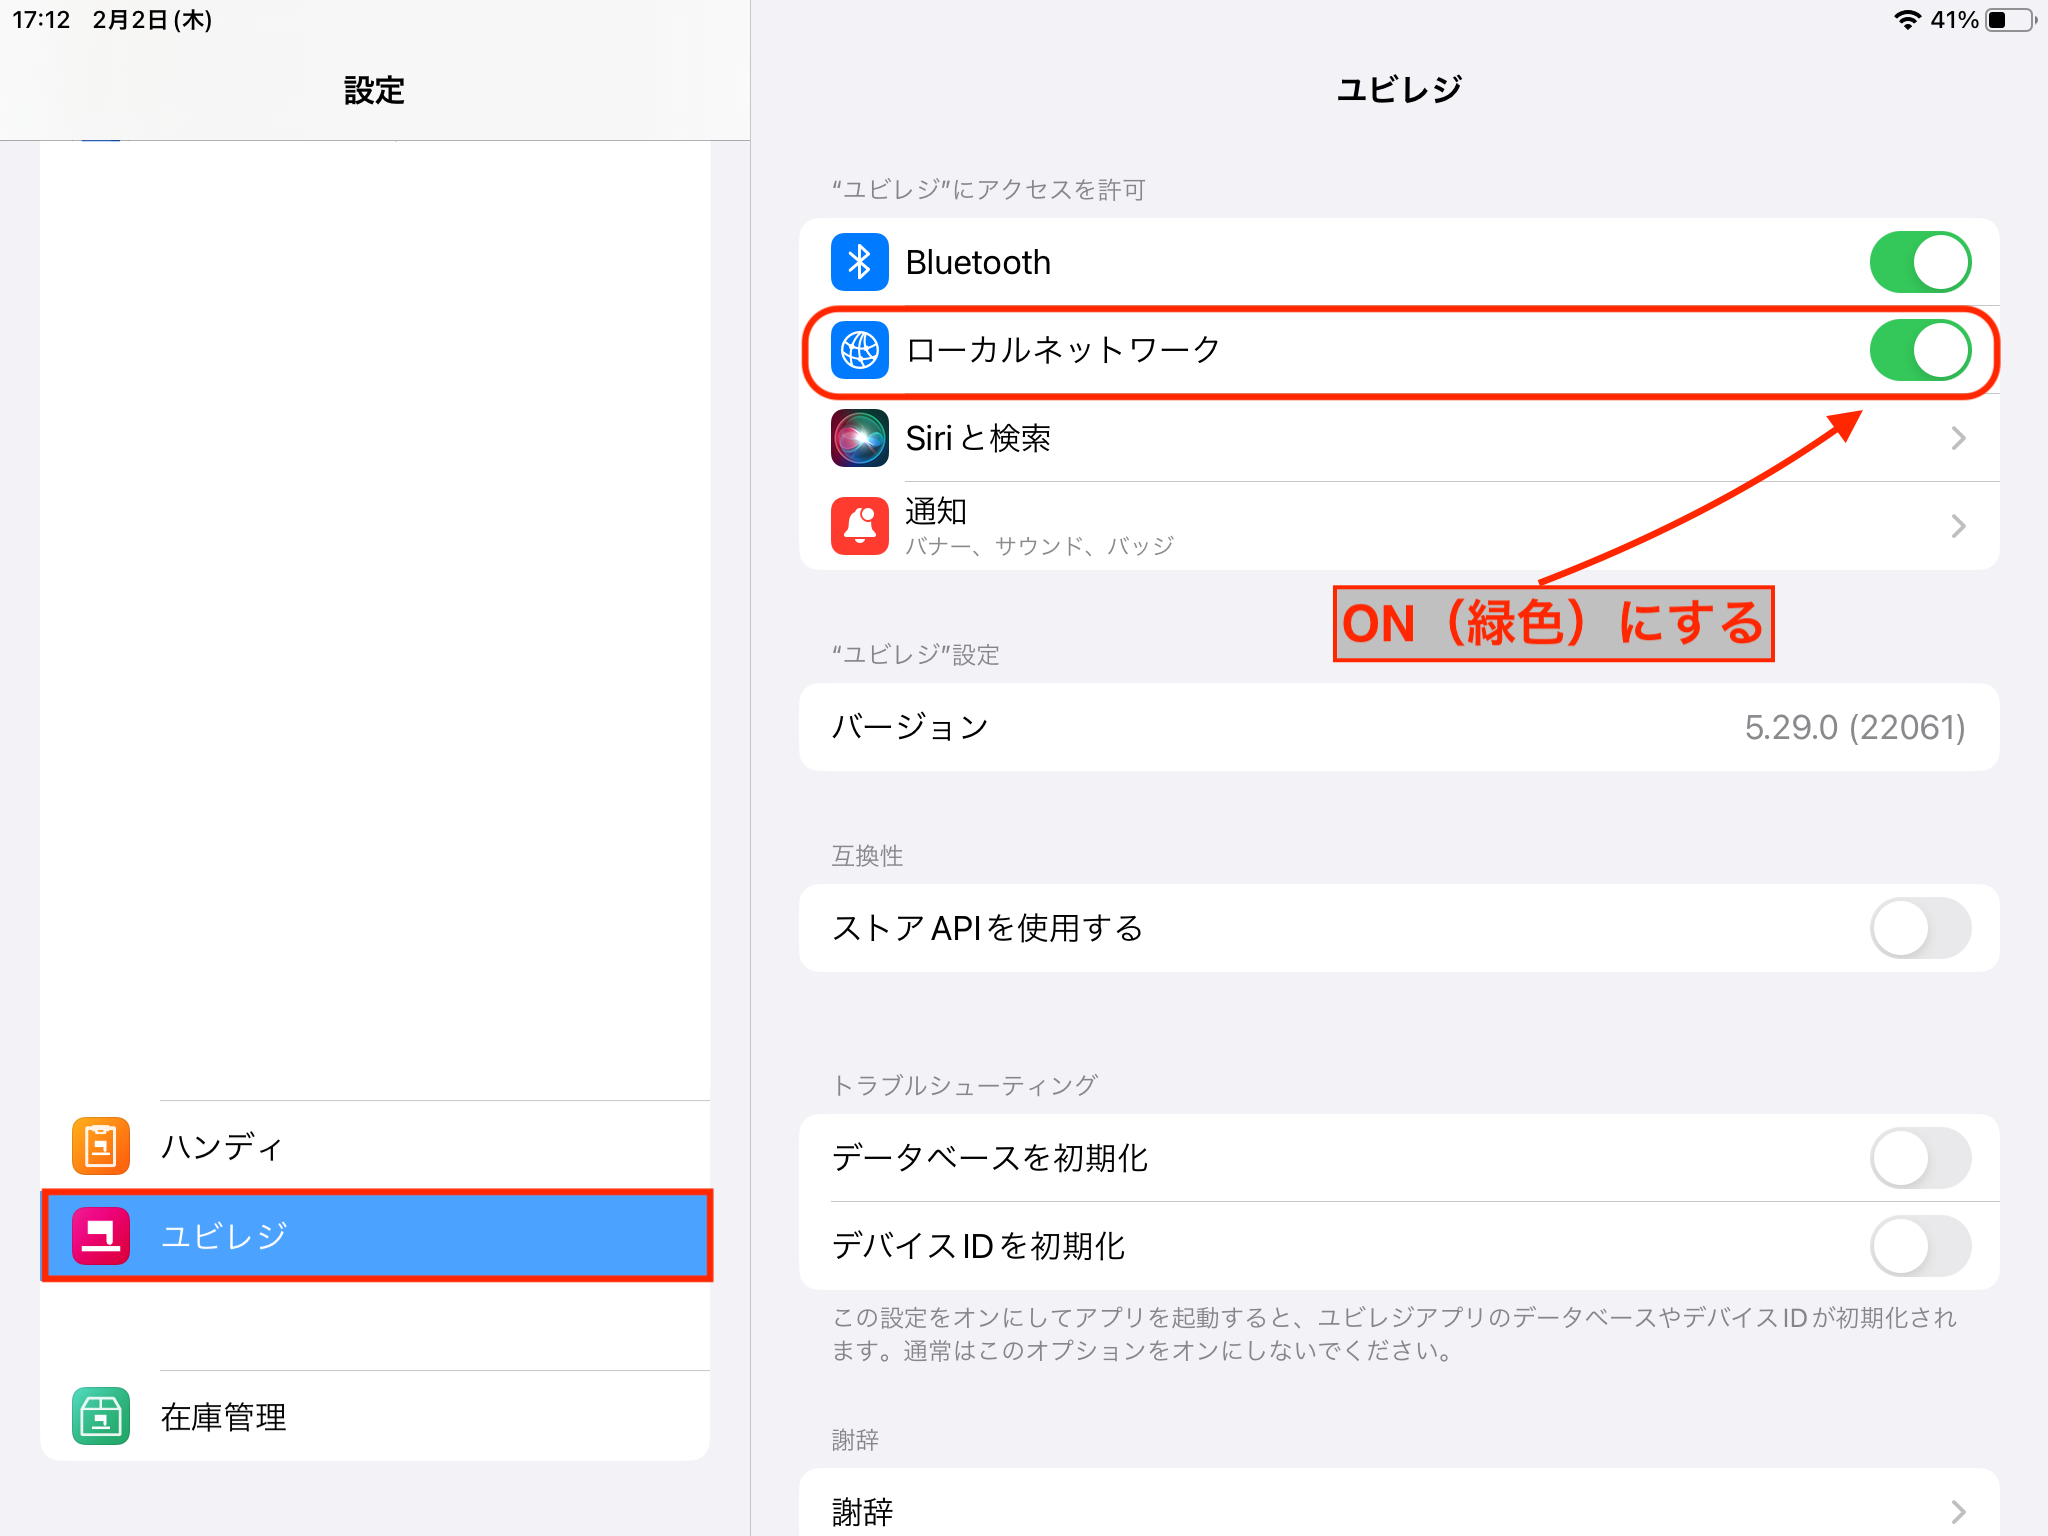Toggle デバイス ID を初期化 switch
The height and width of the screenshot is (1536, 2048).
click(x=1920, y=1246)
